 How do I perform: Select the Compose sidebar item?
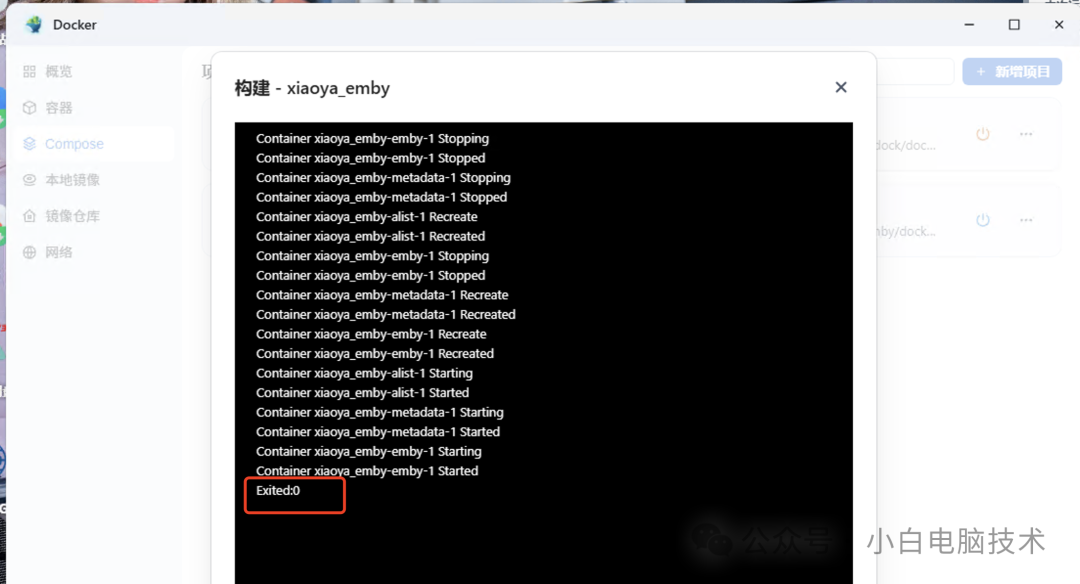(x=94, y=144)
